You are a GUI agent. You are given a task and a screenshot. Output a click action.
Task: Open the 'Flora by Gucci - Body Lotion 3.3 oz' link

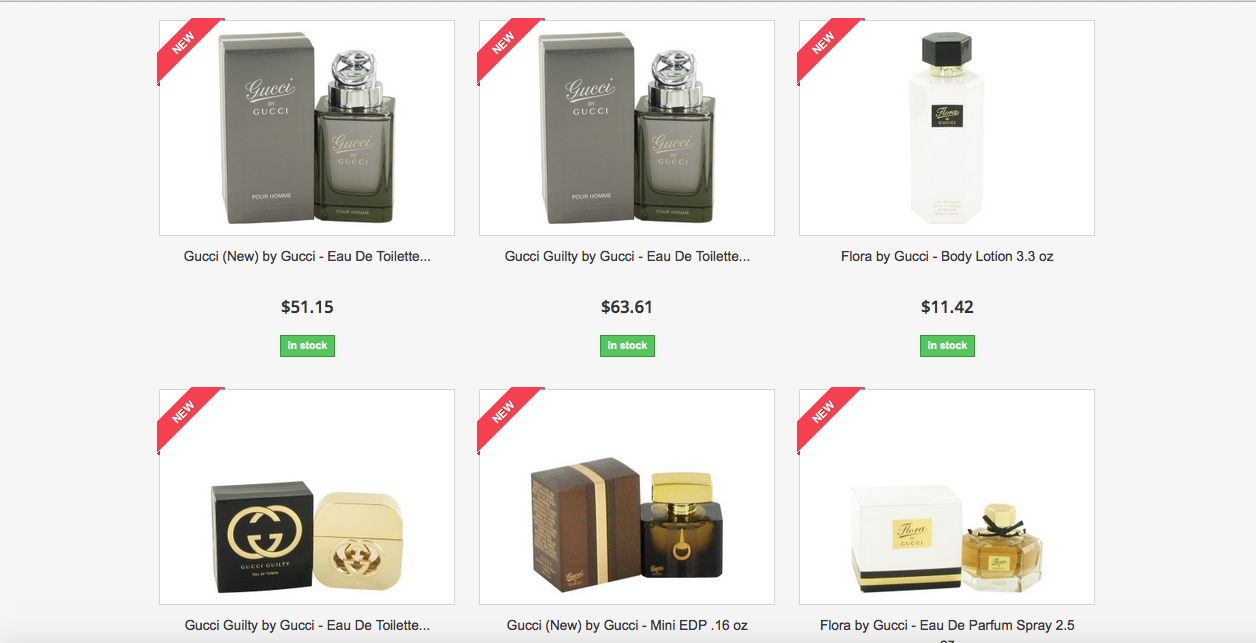[947, 257]
